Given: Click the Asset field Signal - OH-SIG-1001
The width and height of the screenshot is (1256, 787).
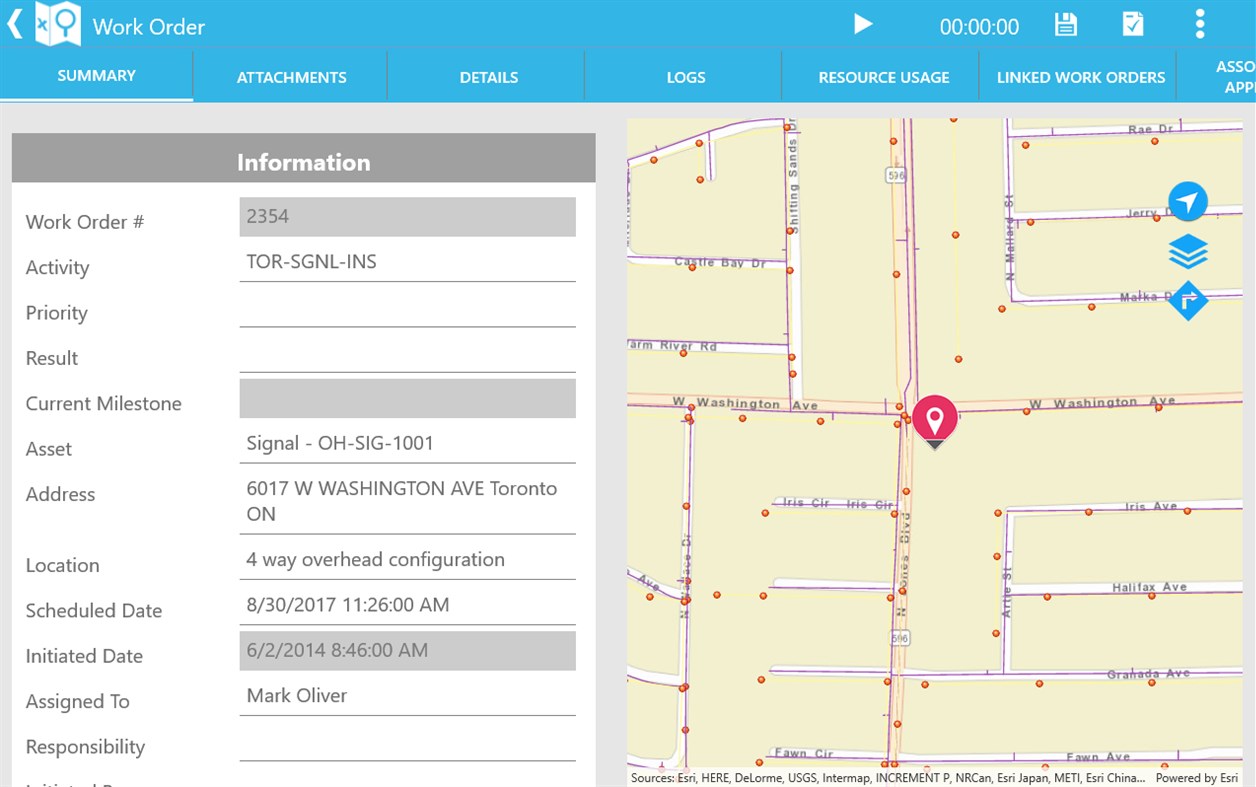Looking at the screenshot, I should [x=408, y=443].
